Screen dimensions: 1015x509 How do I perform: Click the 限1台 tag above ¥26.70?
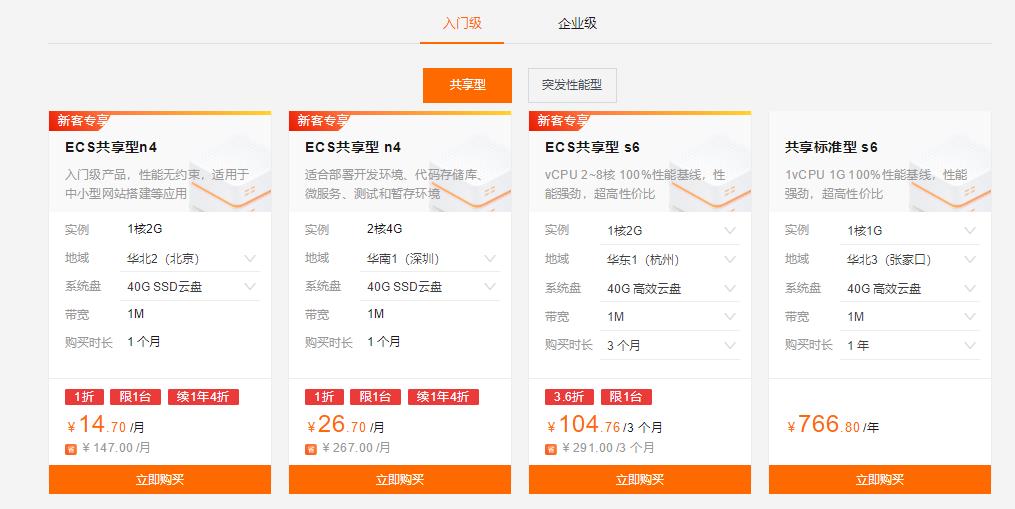375,397
